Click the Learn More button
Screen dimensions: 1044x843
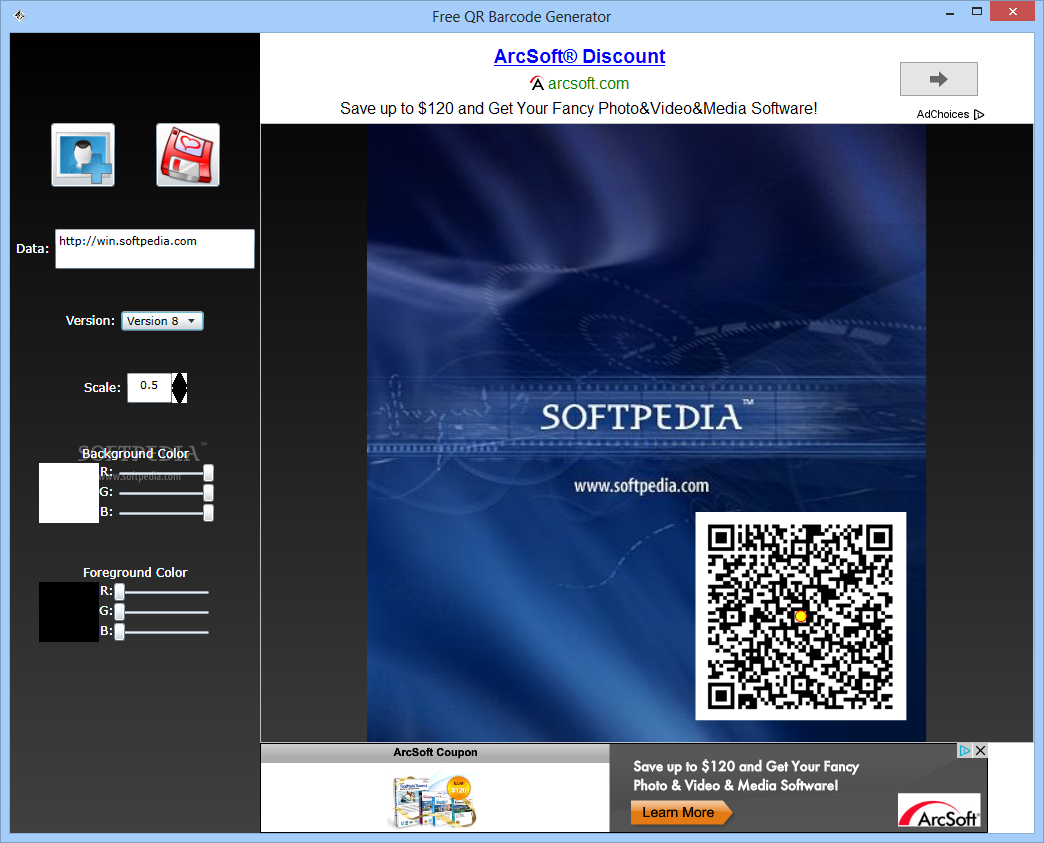(680, 812)
